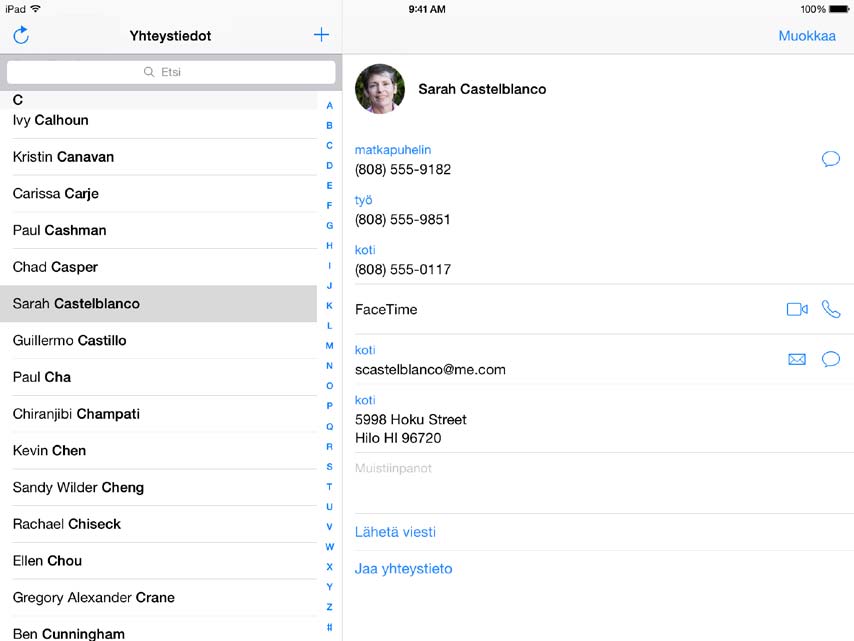854x641 pixels.
Task: Select contact Rachael Chiseck
Action: [158, 524]
